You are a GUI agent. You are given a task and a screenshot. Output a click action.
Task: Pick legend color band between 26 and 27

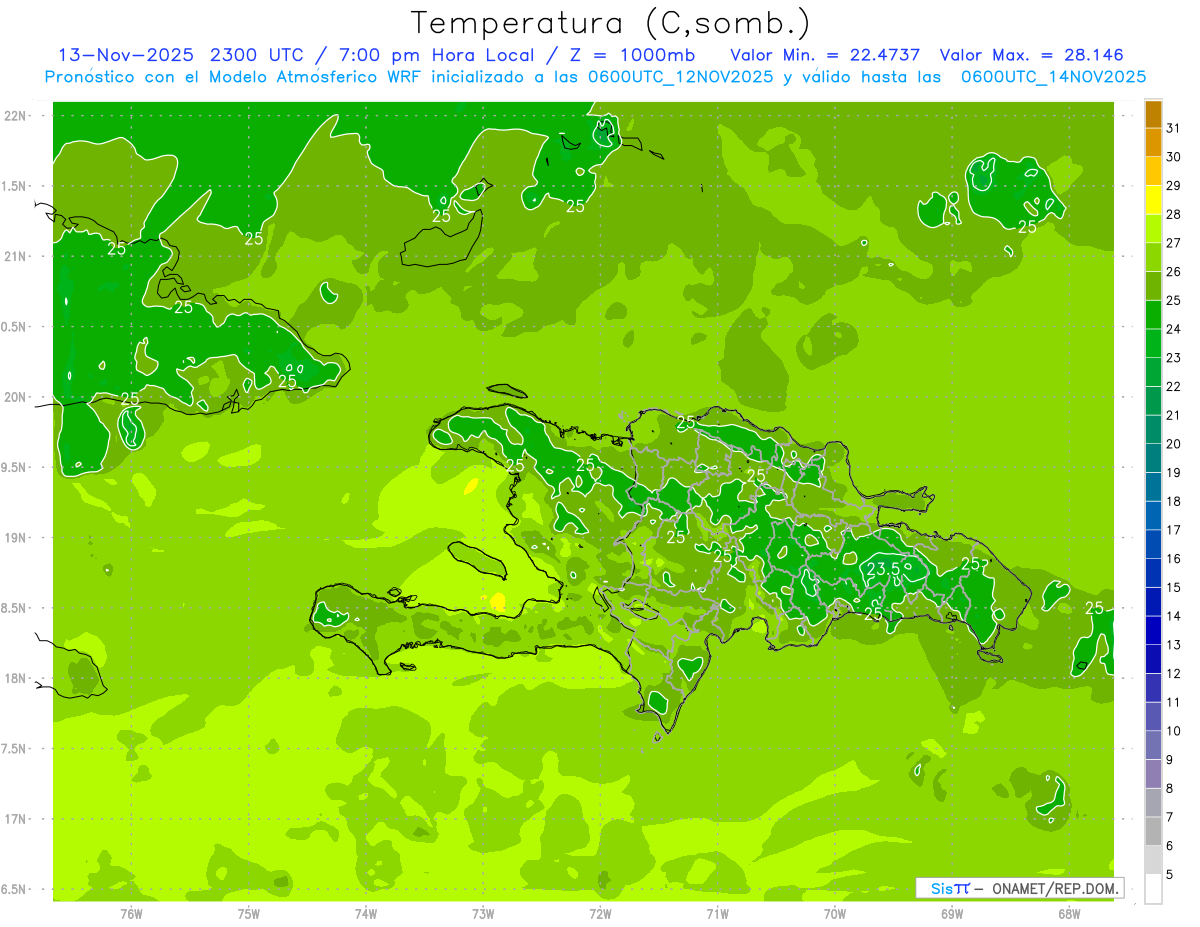click(x=1153, y=258)
